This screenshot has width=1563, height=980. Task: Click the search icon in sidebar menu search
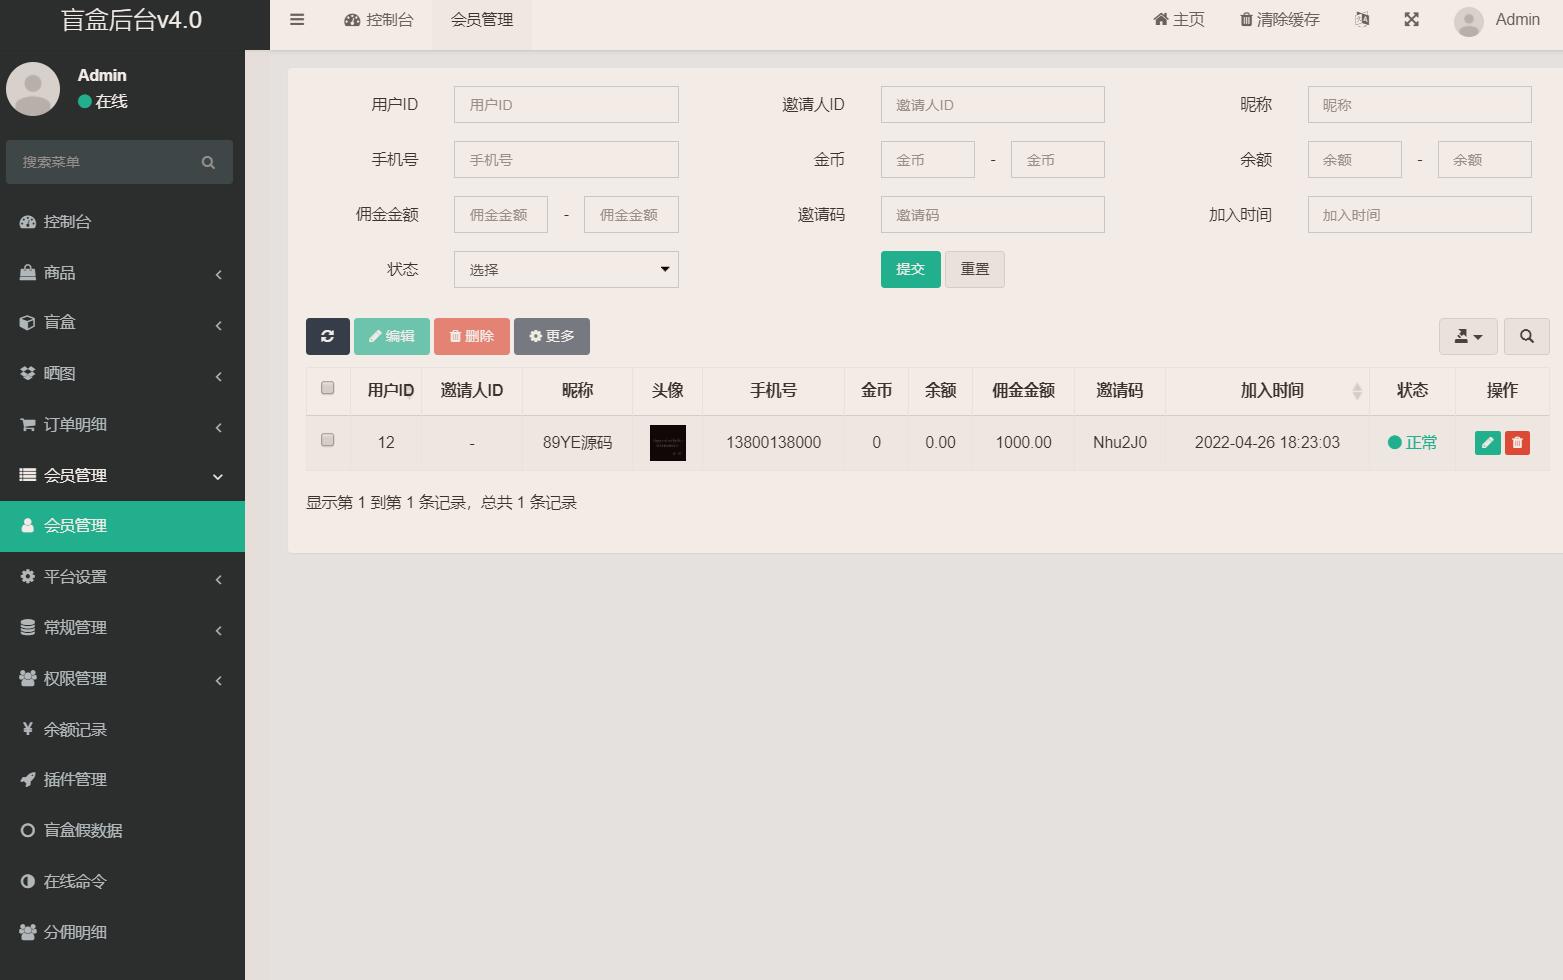[x=208, y=163]
